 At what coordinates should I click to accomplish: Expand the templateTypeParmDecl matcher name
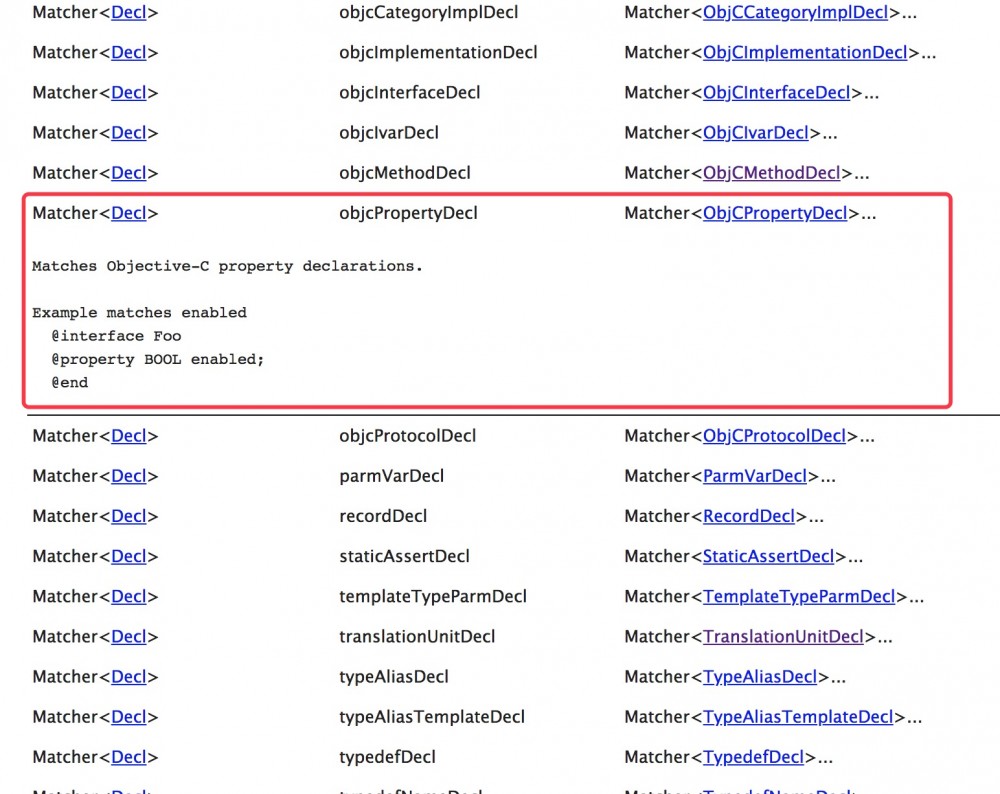click(433, 597)
